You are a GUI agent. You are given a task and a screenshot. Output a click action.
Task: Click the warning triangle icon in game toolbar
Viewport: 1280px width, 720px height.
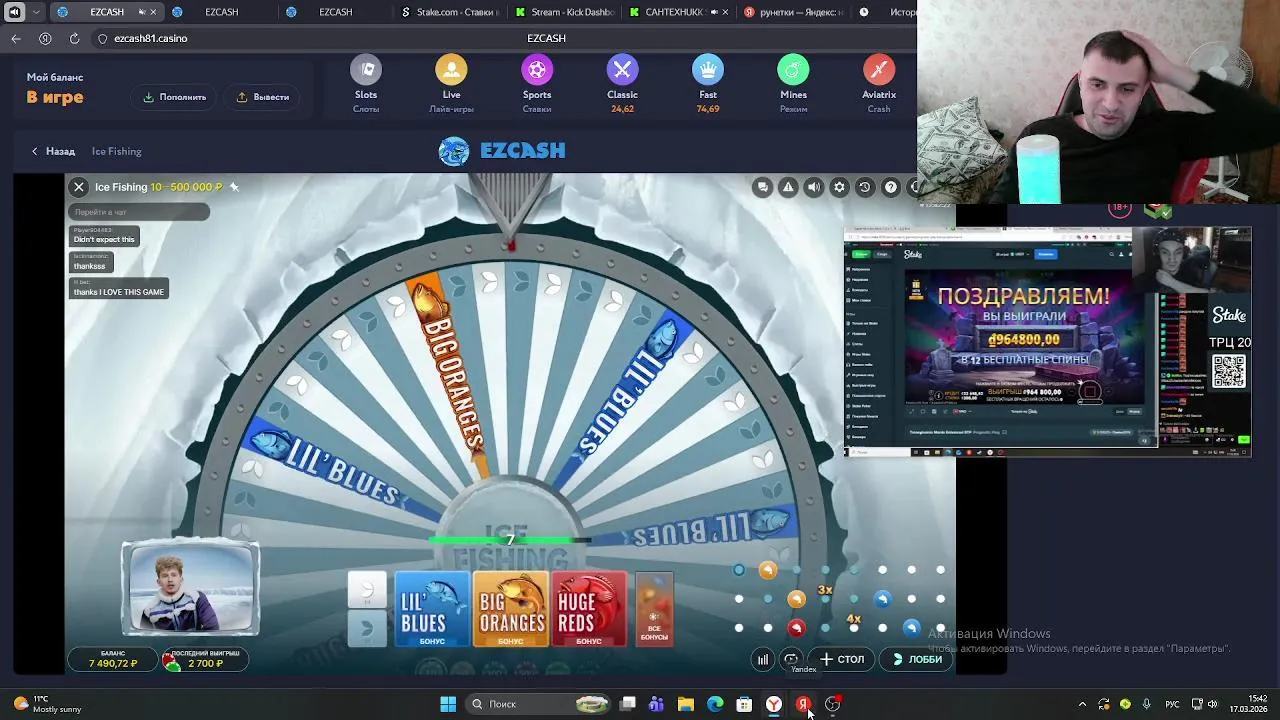[x=788, y=187]
